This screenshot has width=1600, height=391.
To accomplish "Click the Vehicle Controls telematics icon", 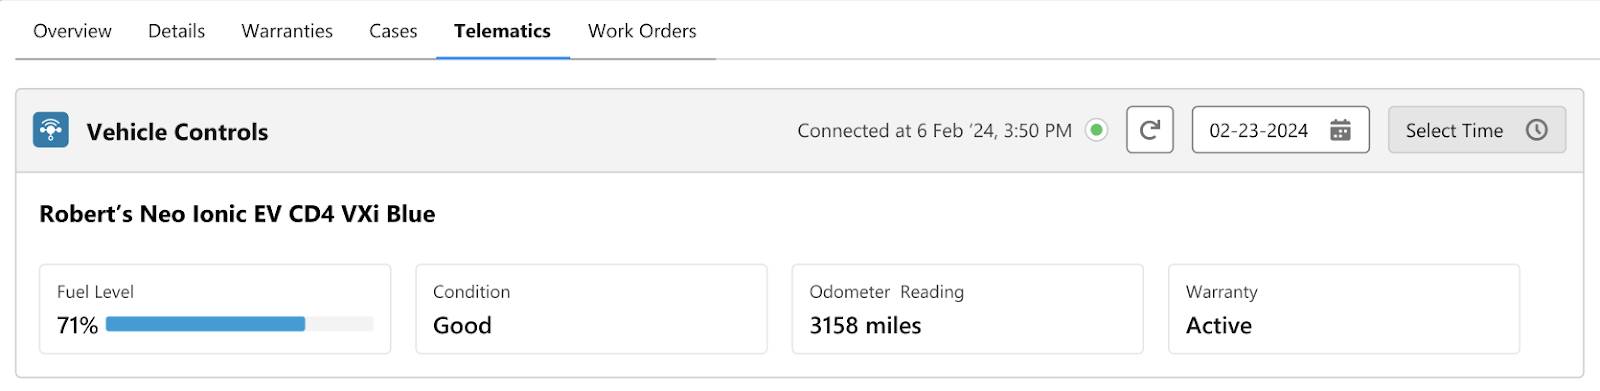I will point(50,130).
